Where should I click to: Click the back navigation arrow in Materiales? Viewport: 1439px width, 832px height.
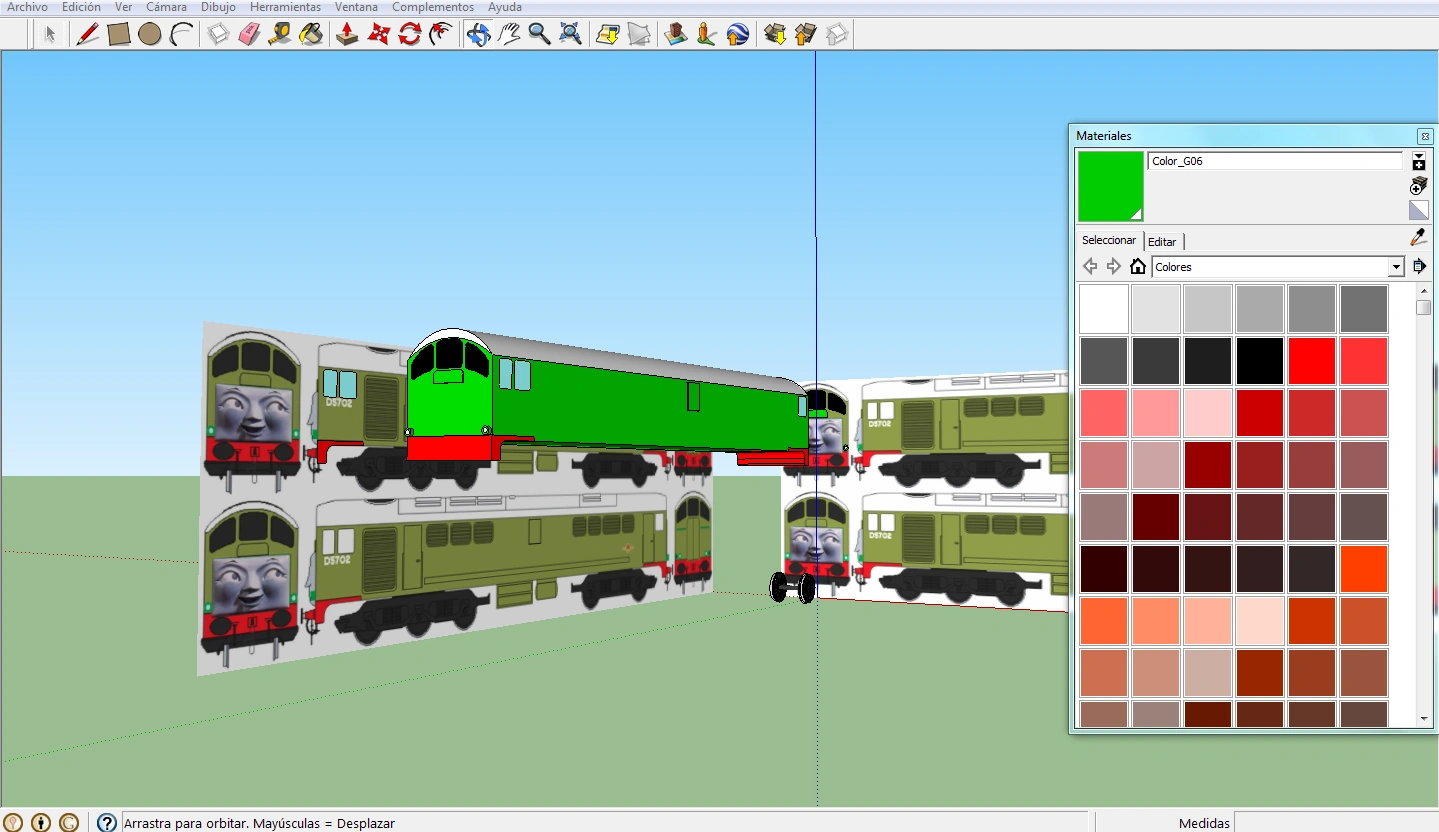1089,266
